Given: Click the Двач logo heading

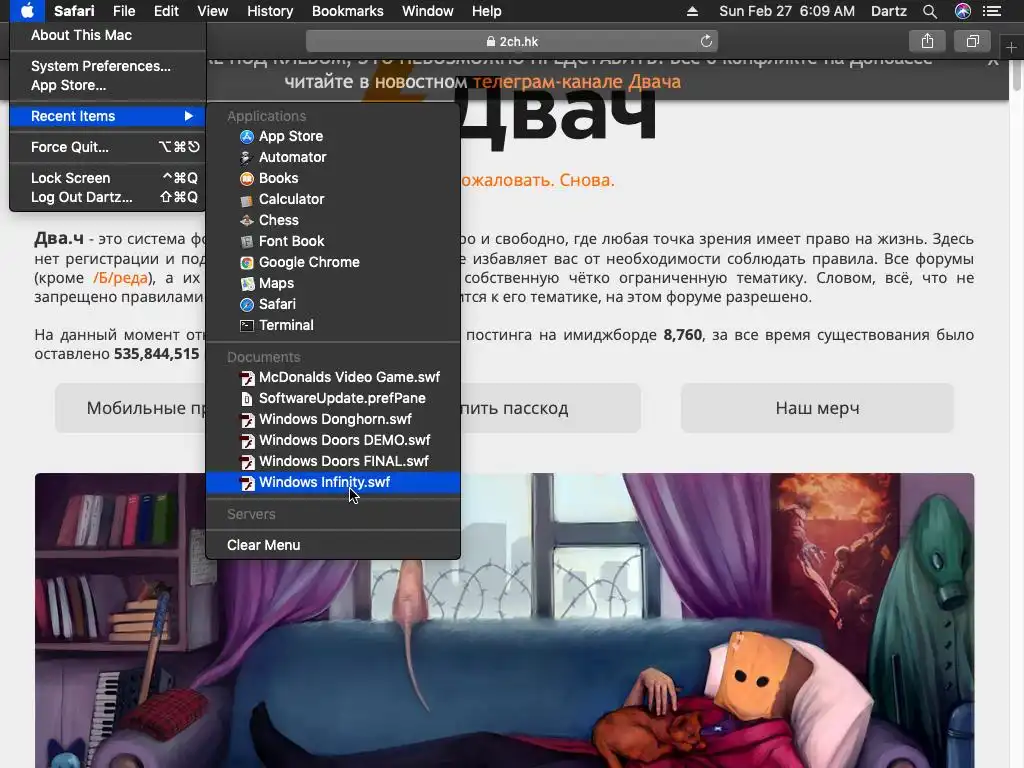Looking at the screenshot, I should pyautogui.click(x=558, y=116).
